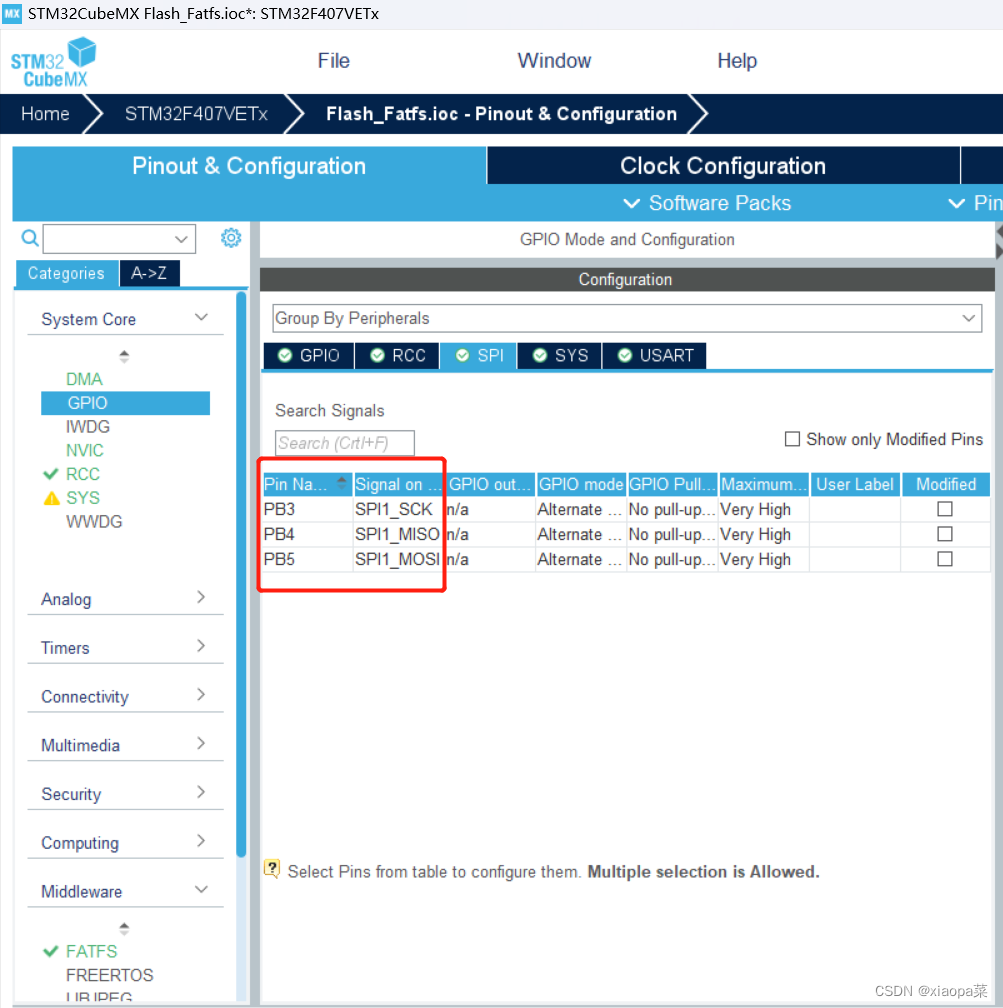Open the Help menu
This screenshot has width=1003, height=1008.
point(737,61)
